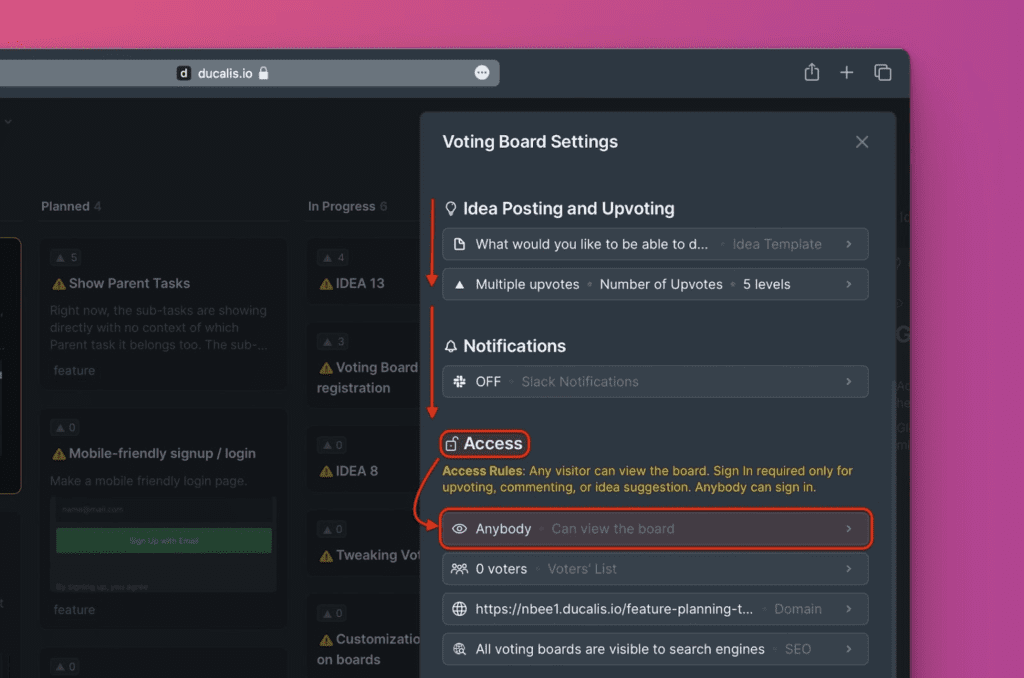1024x678 pixels.
Task: Click the warning icon beside Show Parent Tasks
Action: 59,283
